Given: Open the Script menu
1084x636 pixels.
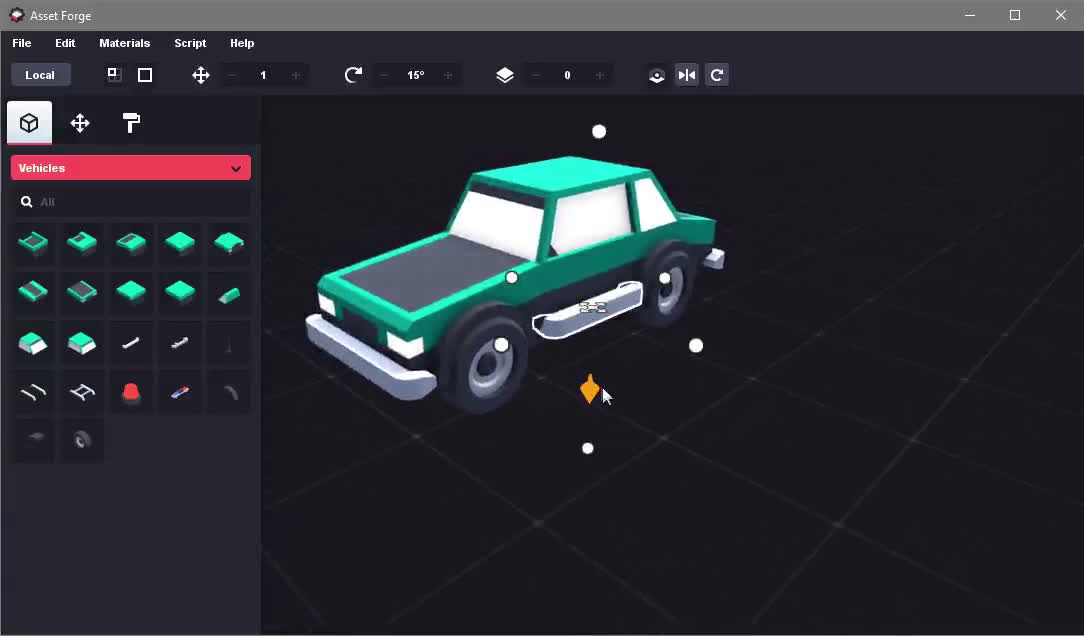Looking at the screenshot, I should point(190,43).
